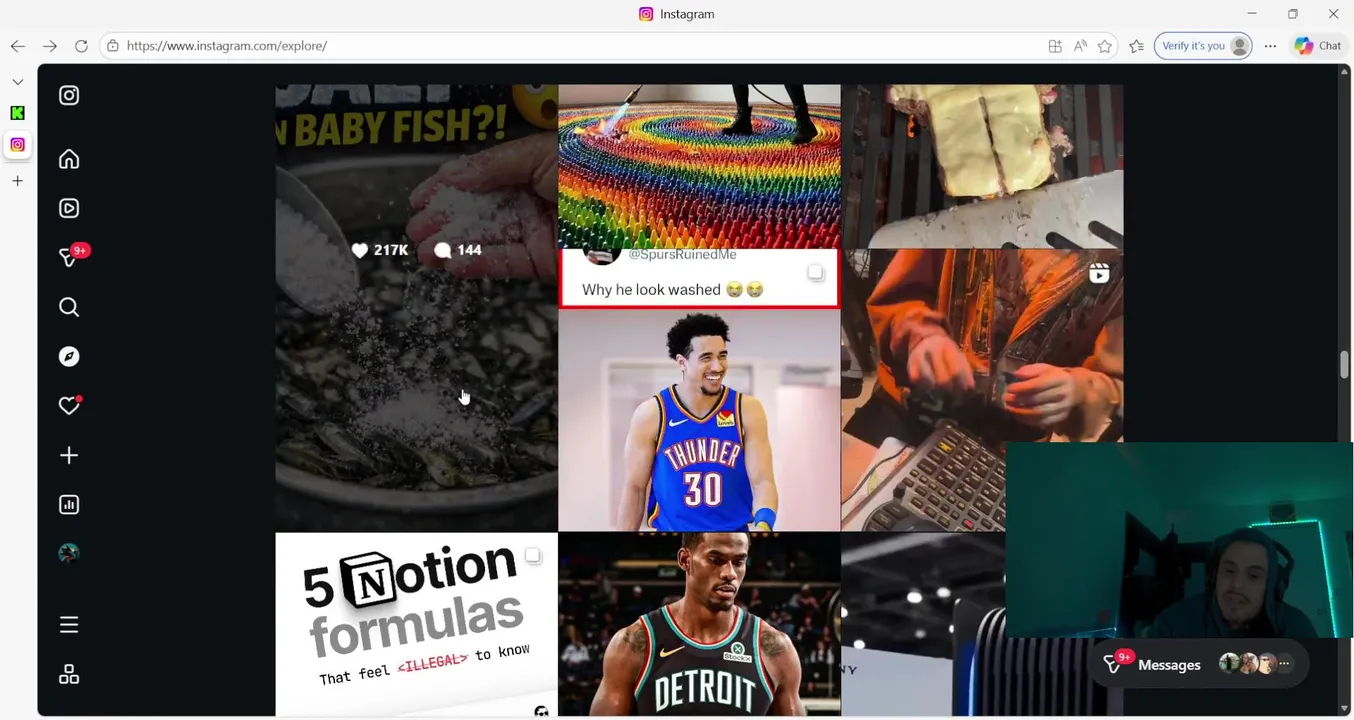Screen dimensions: 1354x720
Task: Open the Also from Meta grid icon
Action: tap(69, 675)
